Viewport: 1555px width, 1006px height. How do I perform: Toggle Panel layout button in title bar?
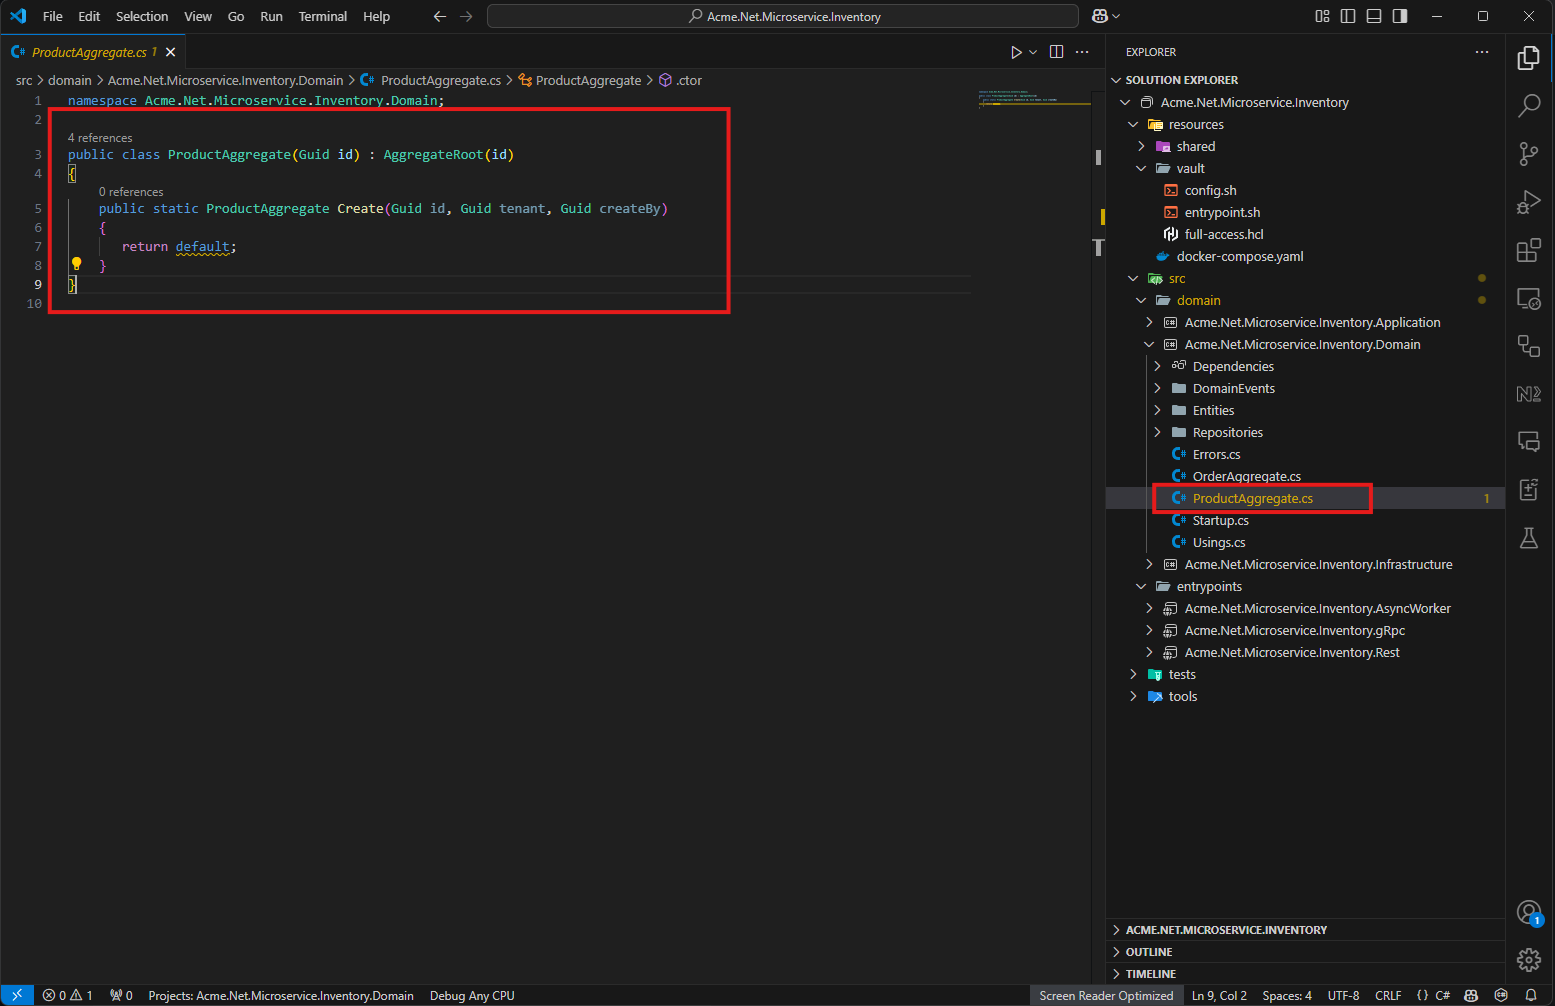click(1374, 16)
